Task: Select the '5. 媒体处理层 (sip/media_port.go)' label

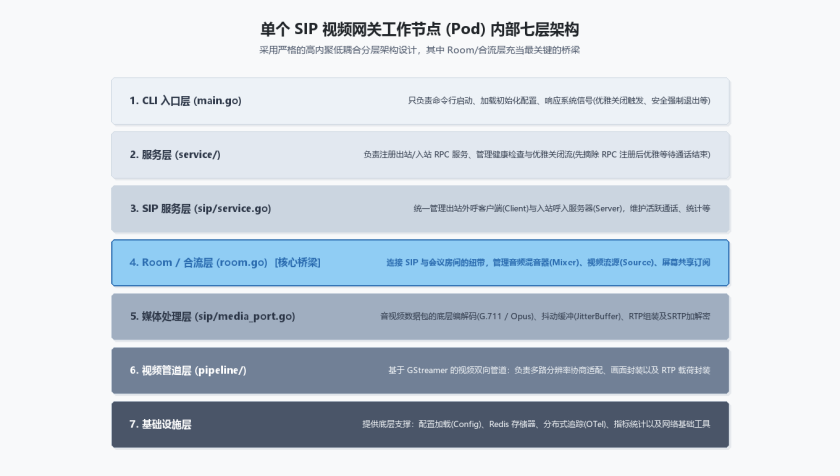Action: (212, 317)
